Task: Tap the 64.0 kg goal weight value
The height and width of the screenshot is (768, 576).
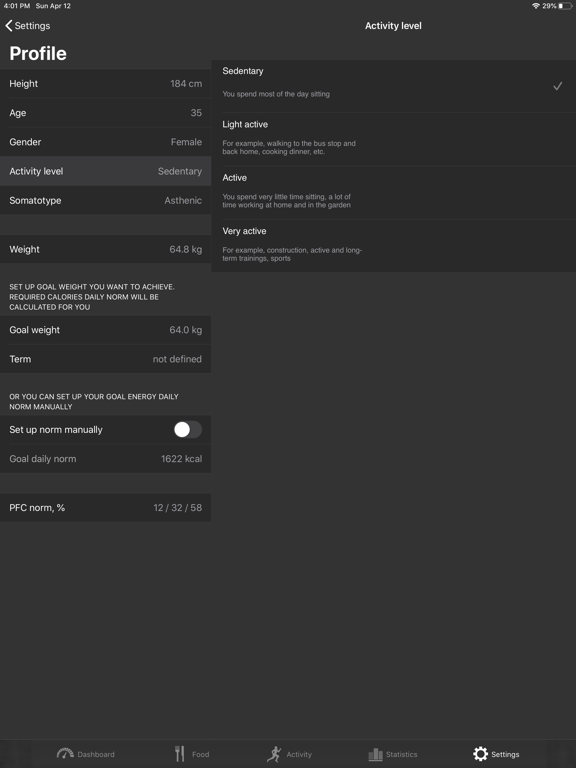Action: [185, 330]
